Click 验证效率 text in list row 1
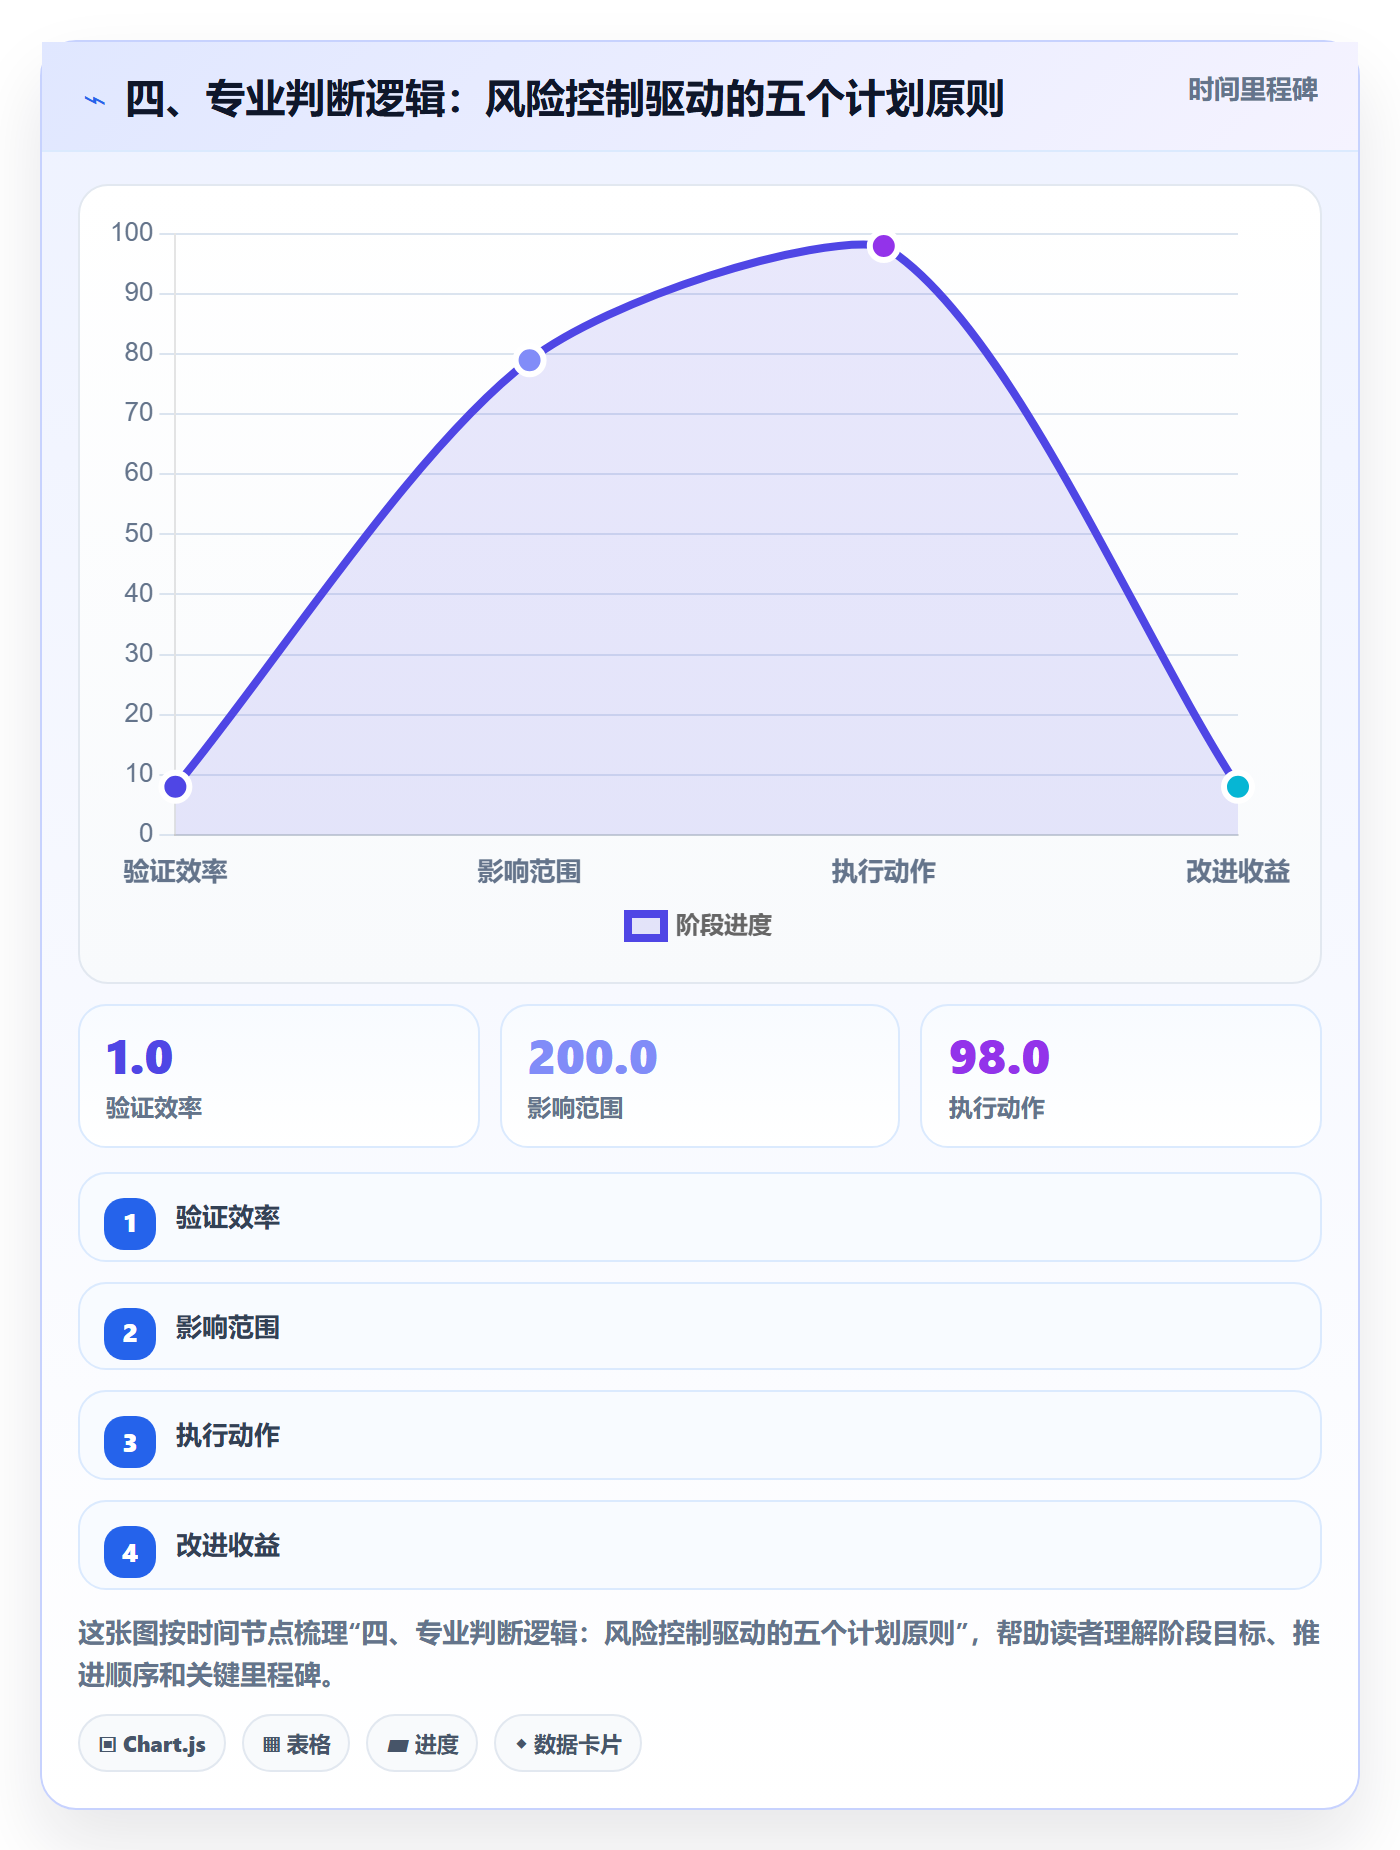 pos(228,1218)
